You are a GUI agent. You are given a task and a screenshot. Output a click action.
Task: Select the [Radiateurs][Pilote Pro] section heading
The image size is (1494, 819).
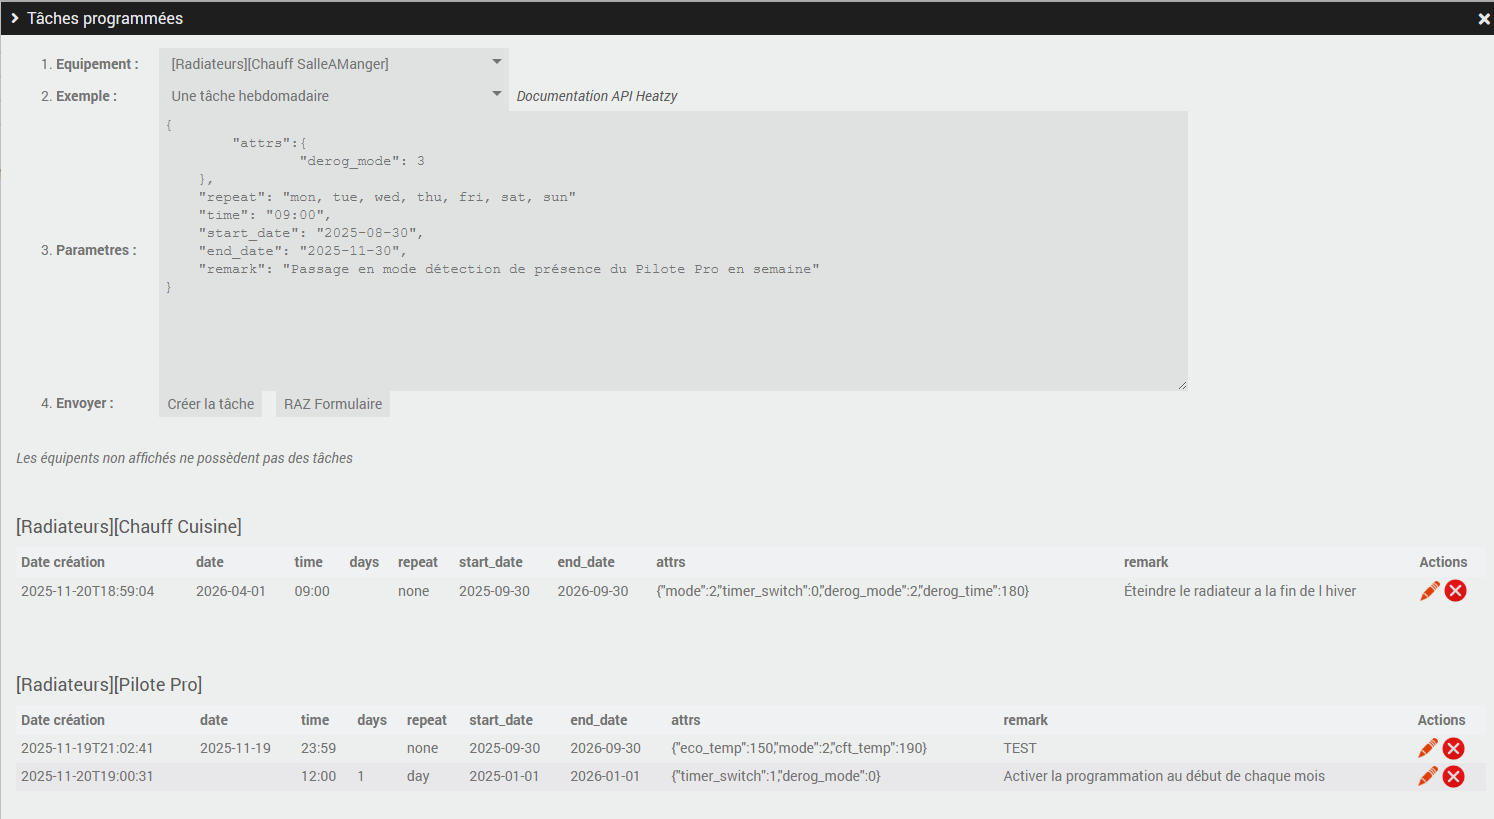click(109, 684)
